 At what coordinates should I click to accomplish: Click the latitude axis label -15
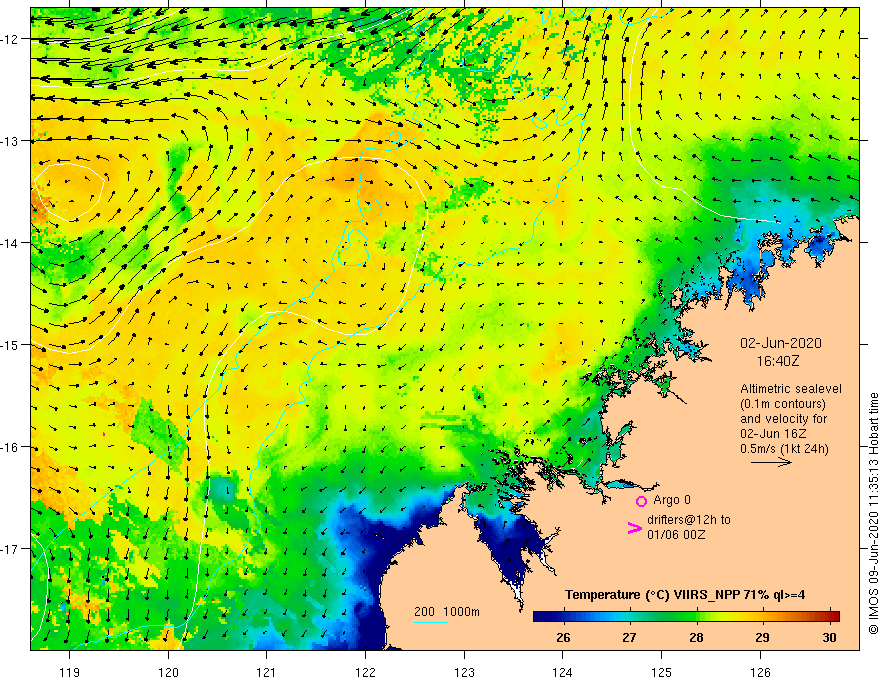coord(10,345)
